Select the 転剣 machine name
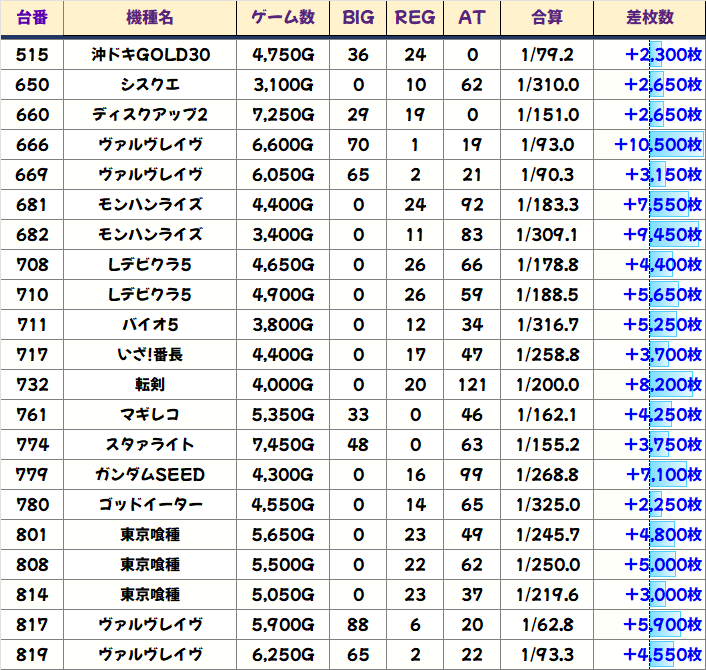Image resolution: width=706 pixels, height=670 pixels. 150,385
